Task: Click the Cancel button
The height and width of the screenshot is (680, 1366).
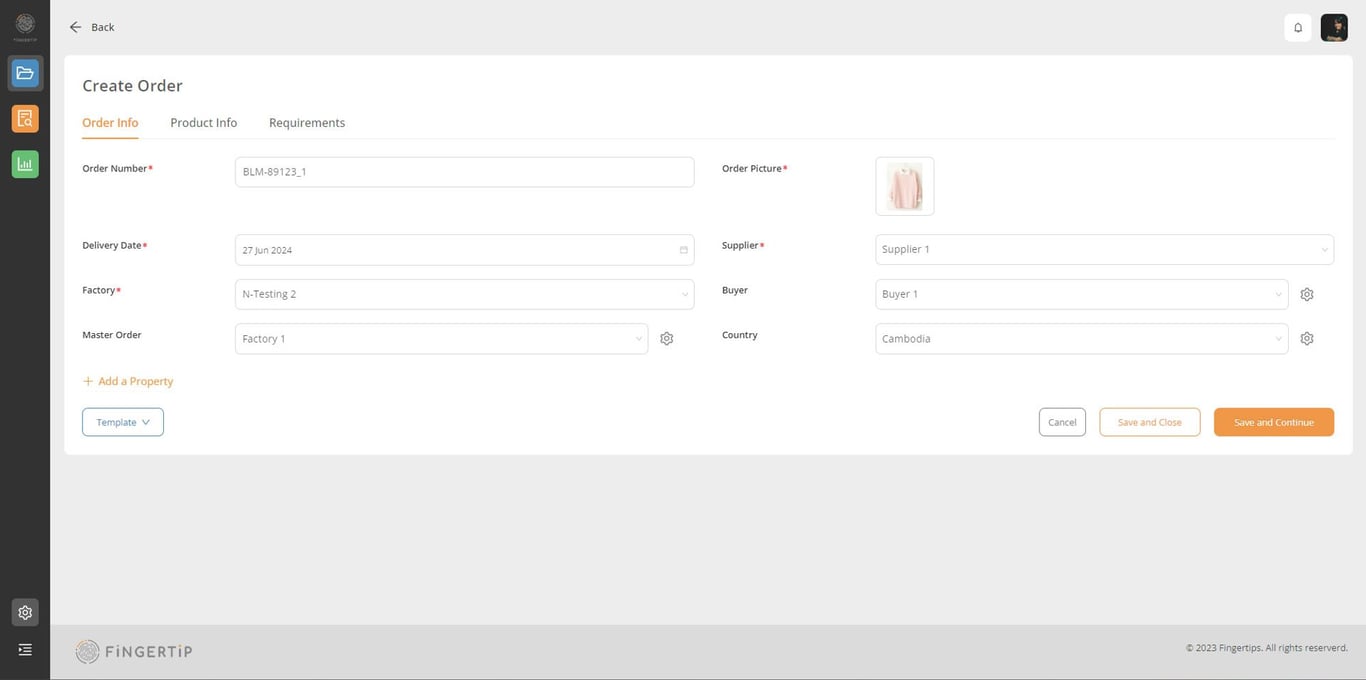Action: point(1062,422)
